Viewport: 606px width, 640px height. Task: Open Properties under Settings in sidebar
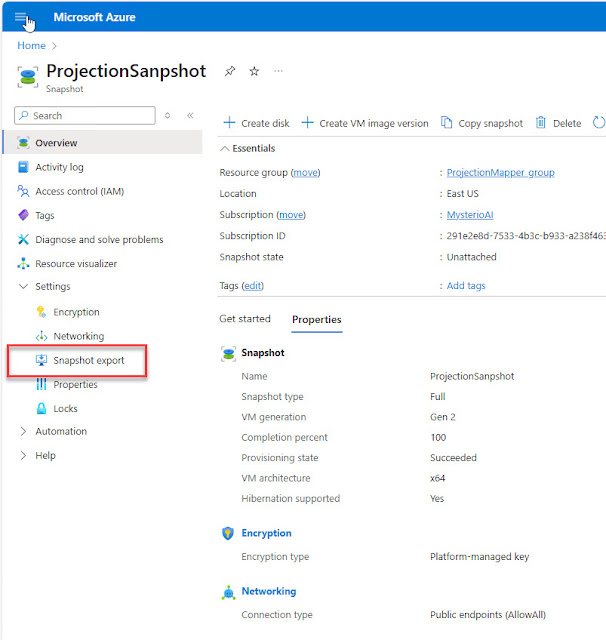[75, 384]
